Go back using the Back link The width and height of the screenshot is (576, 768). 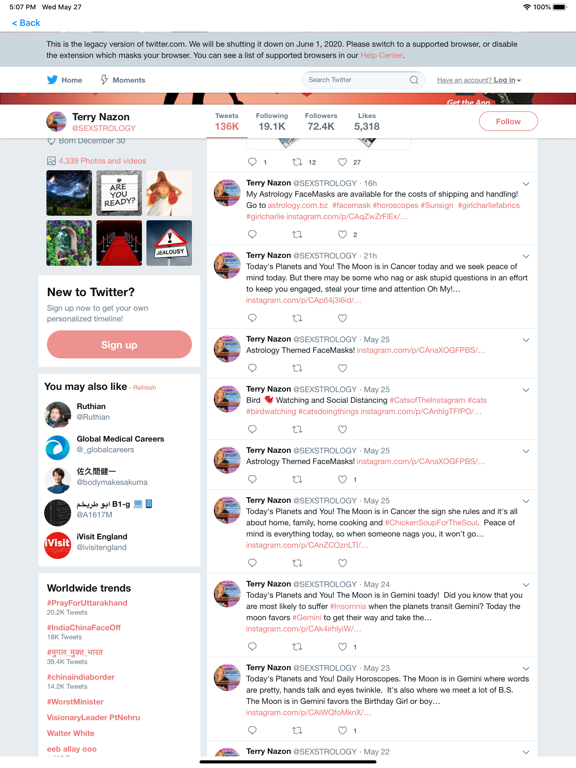[26, 23]
